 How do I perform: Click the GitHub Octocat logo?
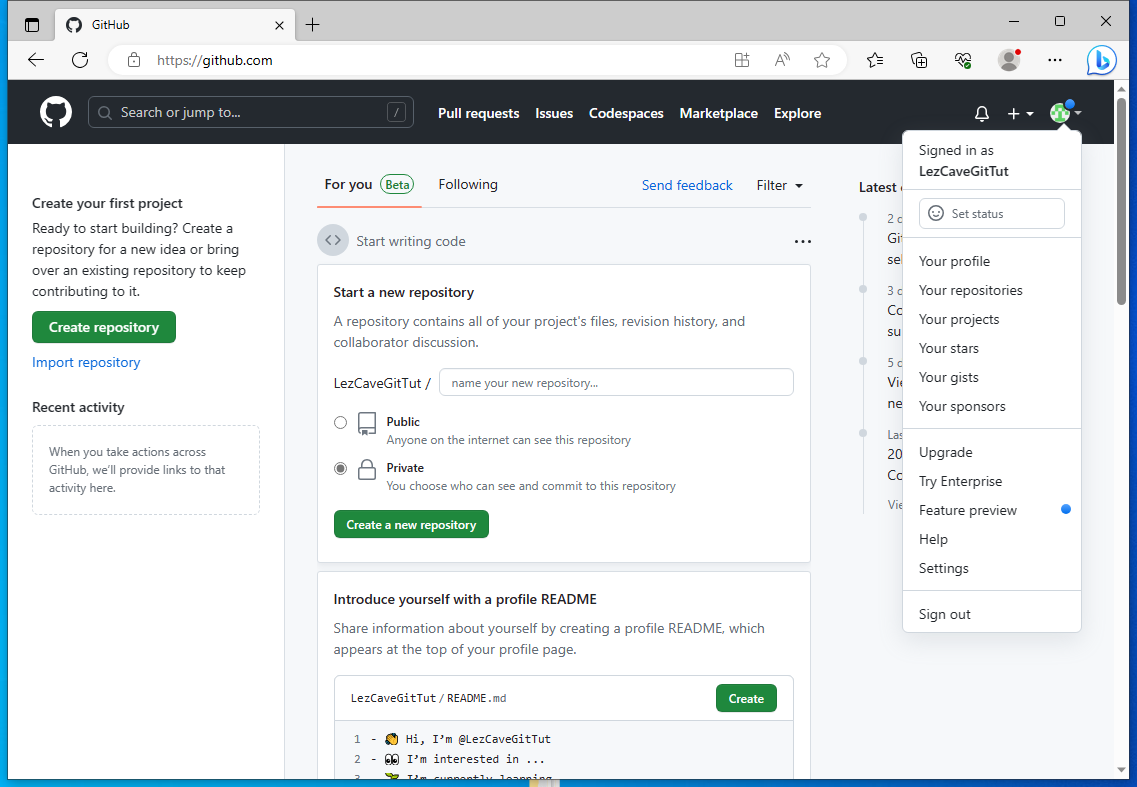pos(56,112)
